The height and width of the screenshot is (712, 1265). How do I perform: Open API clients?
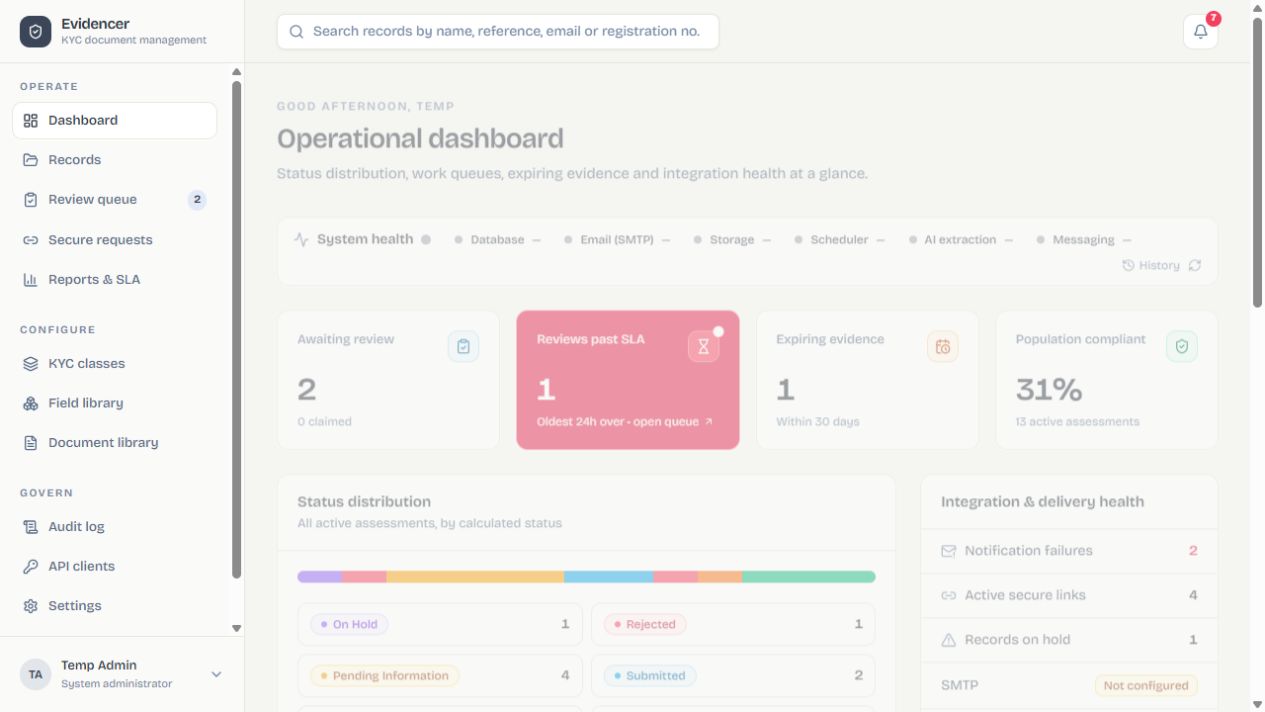point(115,566)
